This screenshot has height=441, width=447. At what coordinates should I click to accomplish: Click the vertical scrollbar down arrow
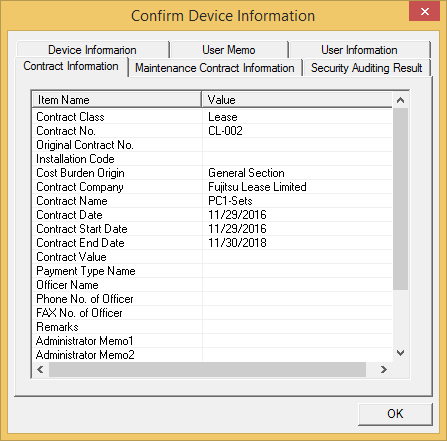400,353
